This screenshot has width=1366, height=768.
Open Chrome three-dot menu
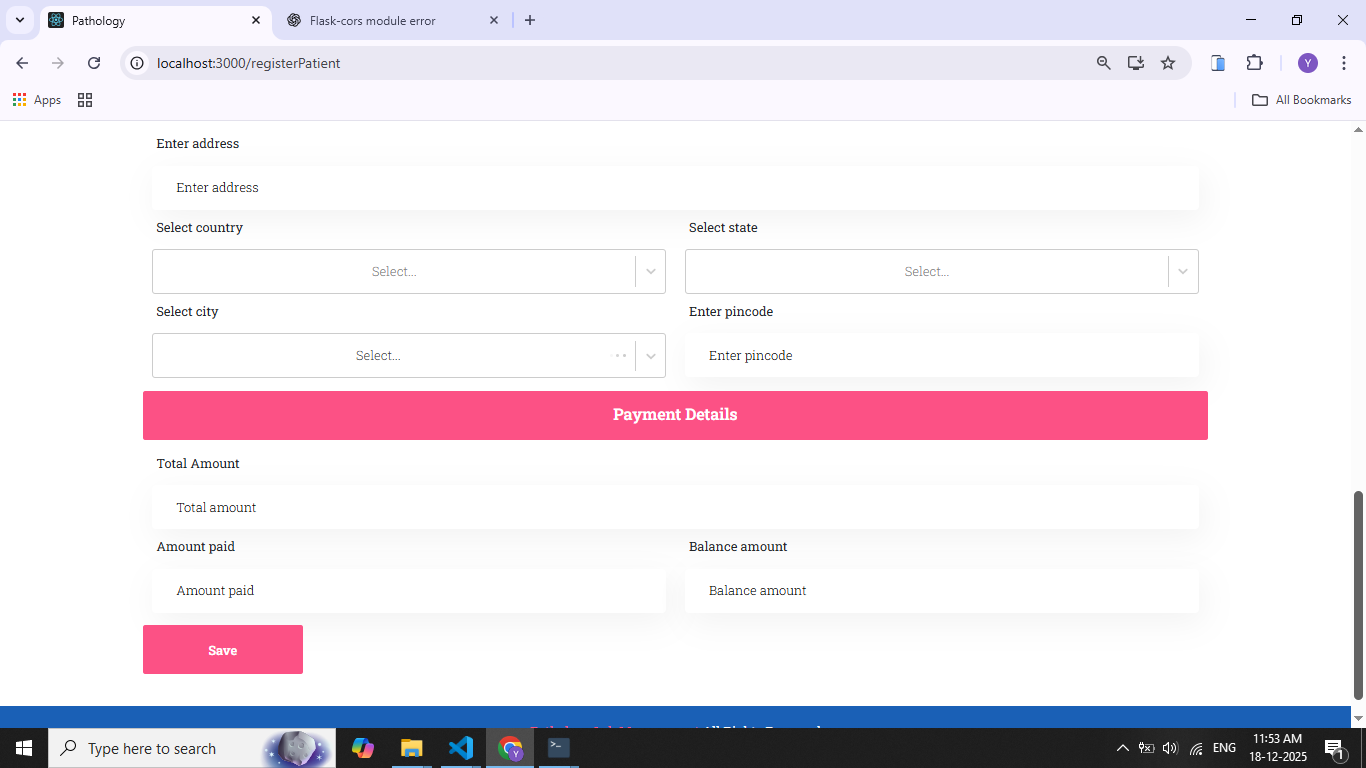click(1344, 63)
